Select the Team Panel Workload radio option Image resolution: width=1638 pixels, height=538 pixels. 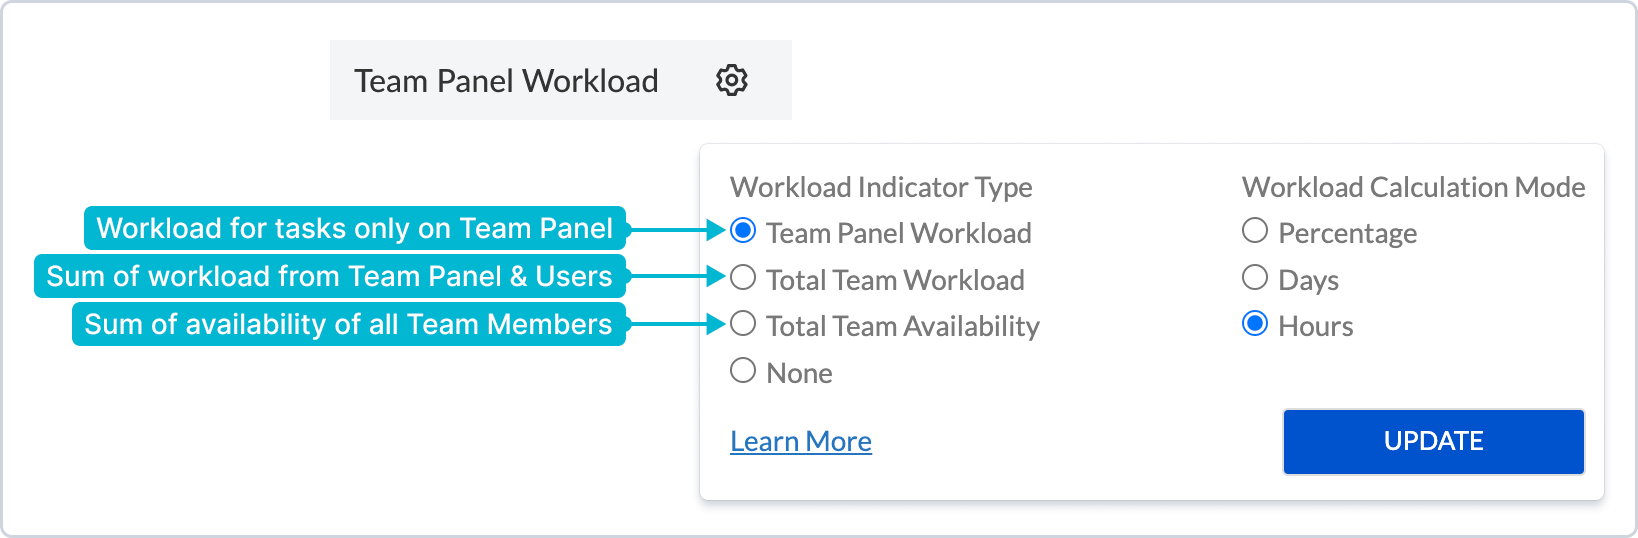tap(743, 231)
